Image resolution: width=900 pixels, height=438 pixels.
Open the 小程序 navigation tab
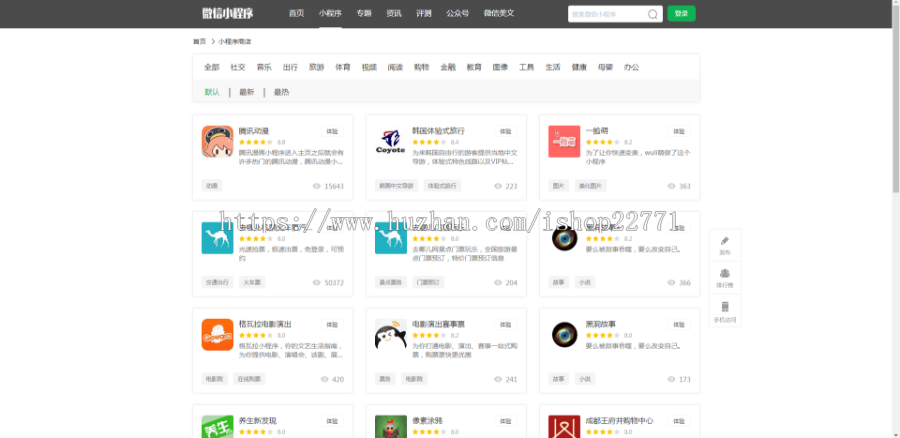331,14
